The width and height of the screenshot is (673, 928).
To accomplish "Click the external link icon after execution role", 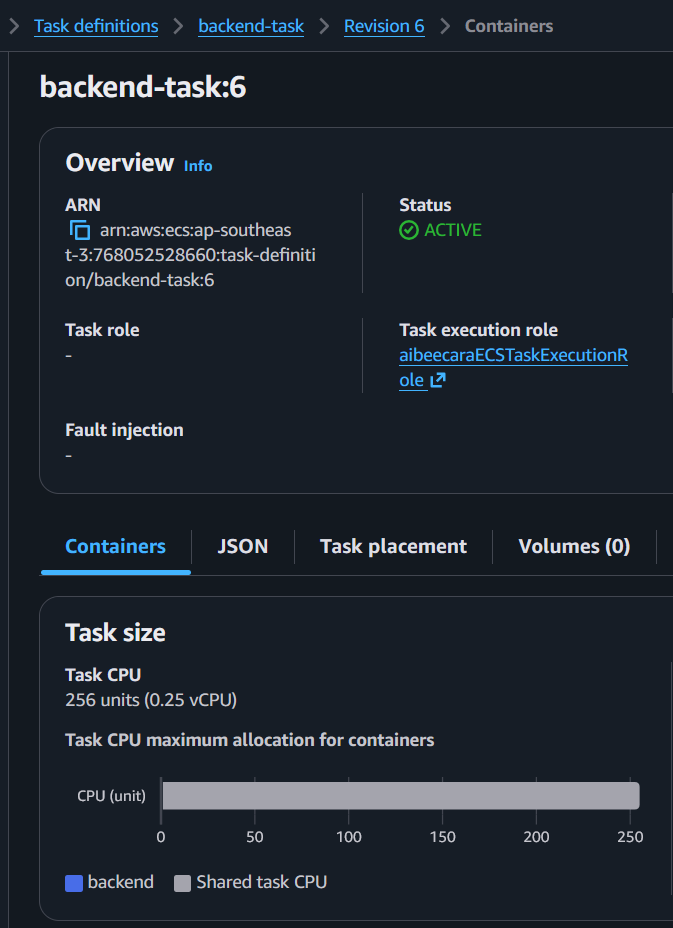I will [437, 380].
